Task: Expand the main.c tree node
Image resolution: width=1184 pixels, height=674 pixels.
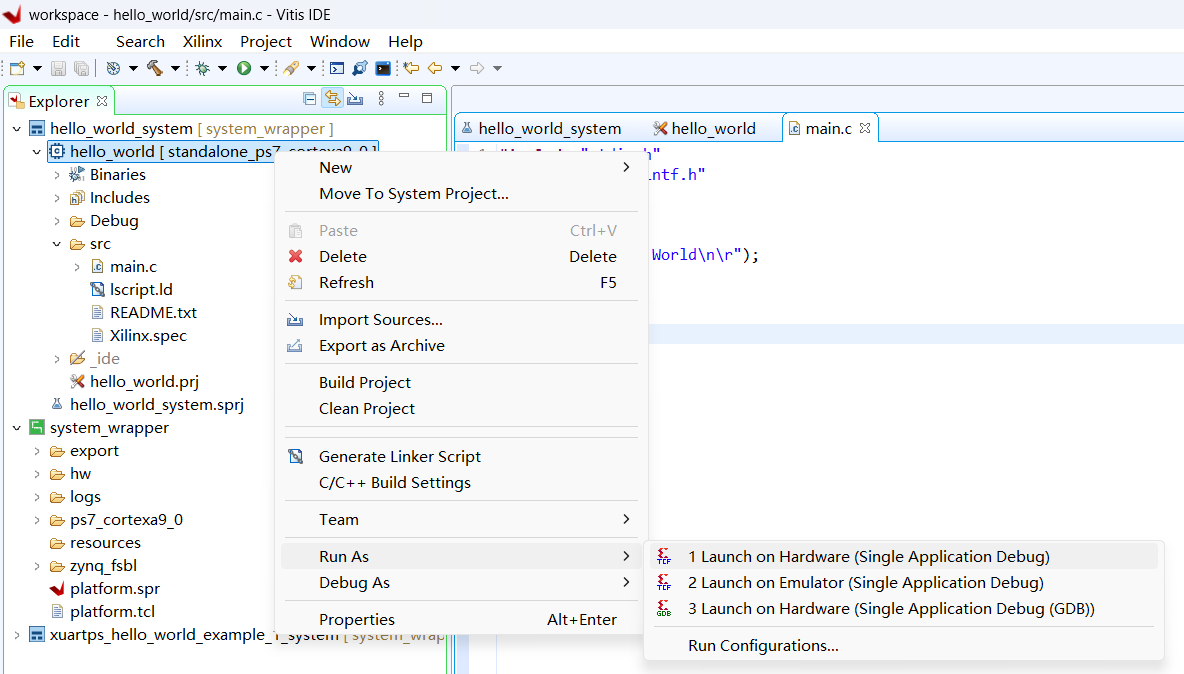Action: point(77,267)
